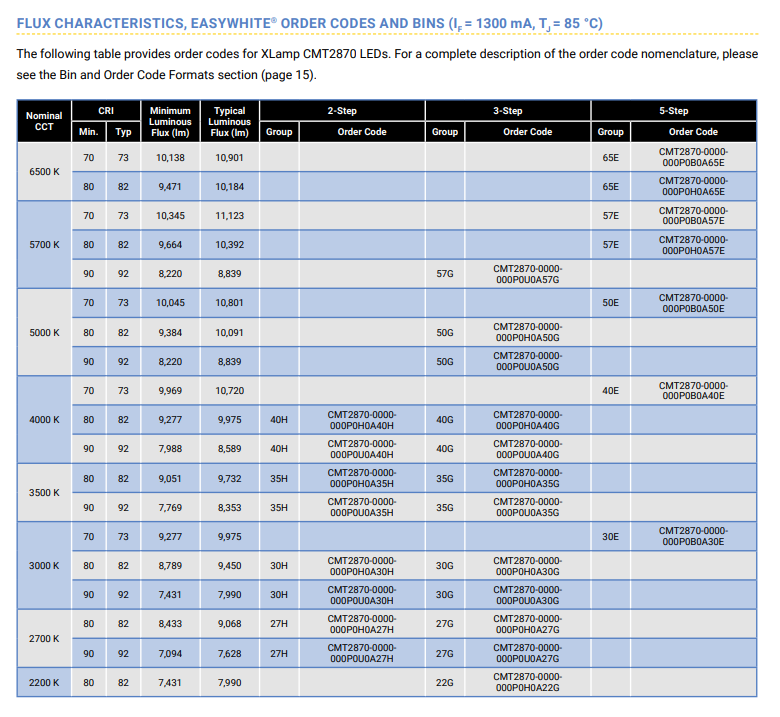Select the Nominal CCT column header
The height and width of the screenshot is (717, 780).
click(44, 121)
